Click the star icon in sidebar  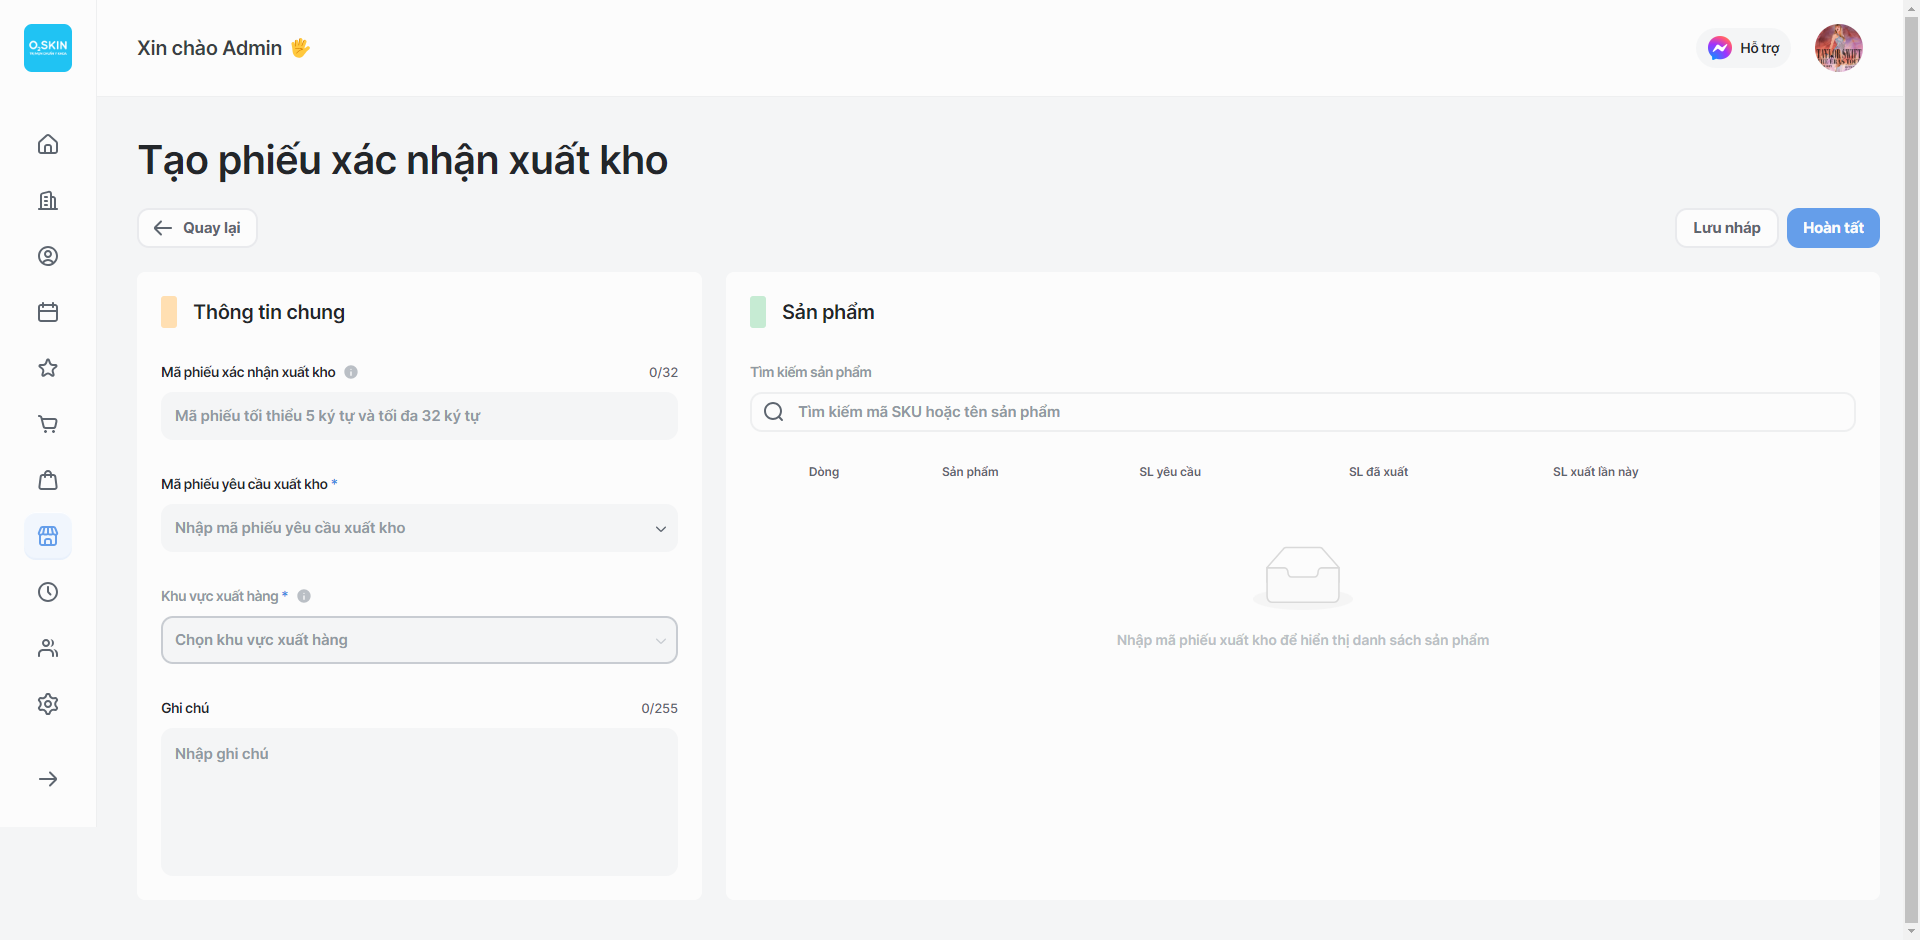coord(48,368)
